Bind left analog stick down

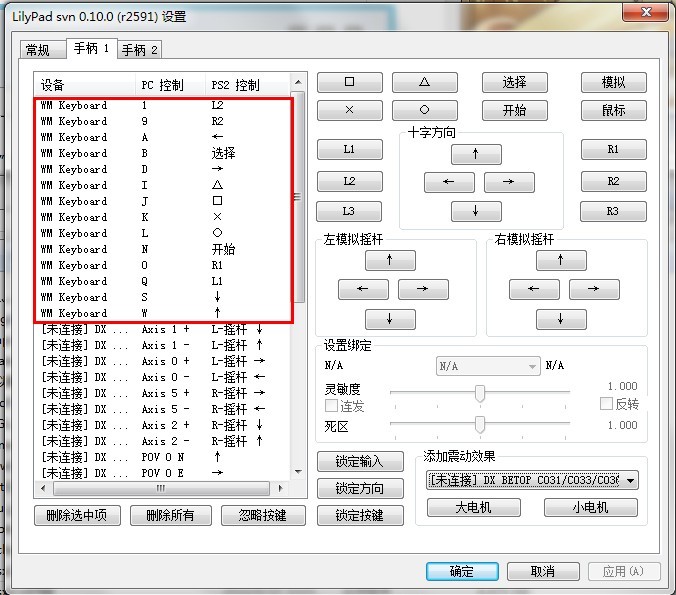click(390, 319)
